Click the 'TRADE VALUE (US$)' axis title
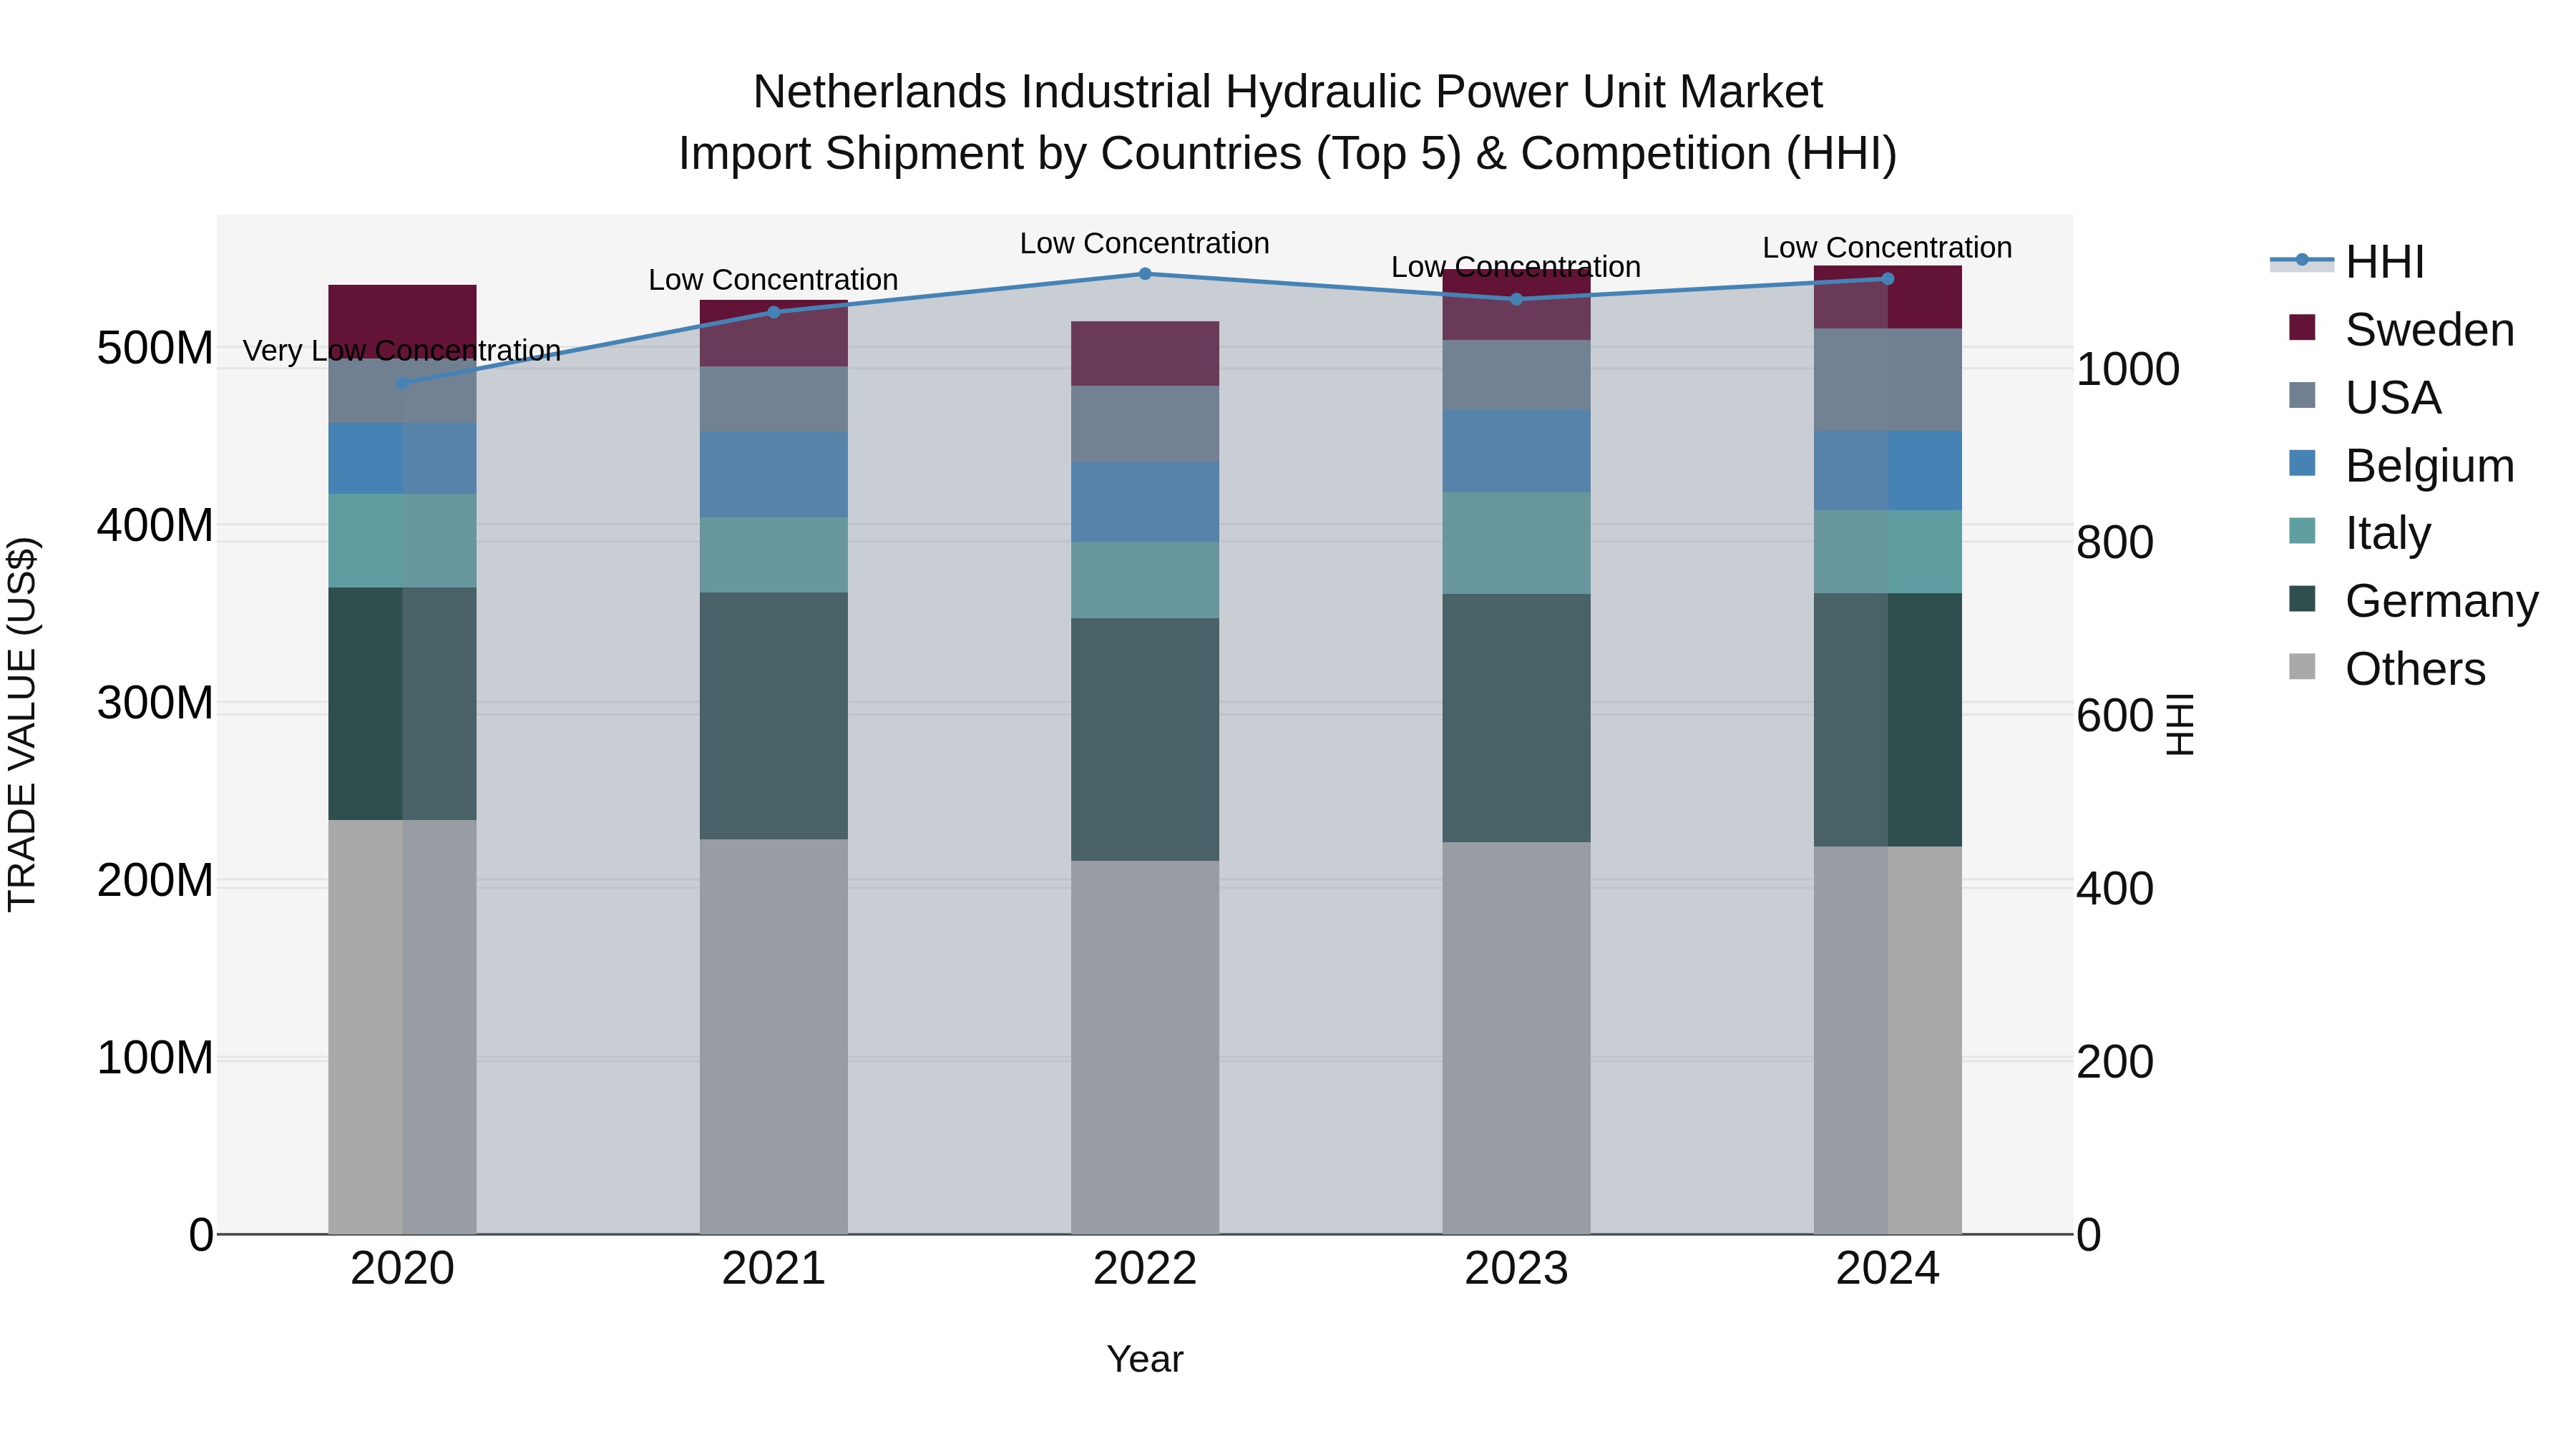This screenshot has height=1449, width=2576. click(22, 724)
